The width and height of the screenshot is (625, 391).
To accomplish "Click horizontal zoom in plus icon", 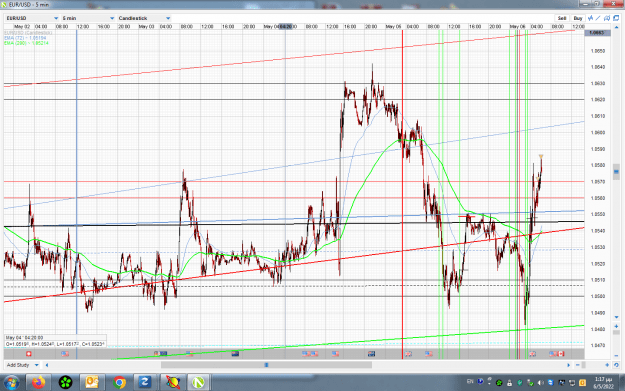I will tap(607, 365).
